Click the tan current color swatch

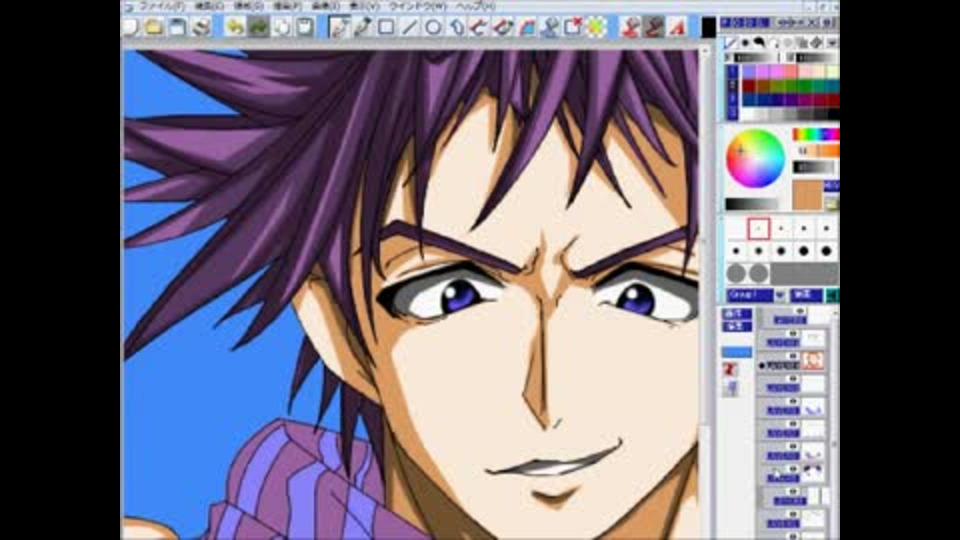click(x=808, y=195)
